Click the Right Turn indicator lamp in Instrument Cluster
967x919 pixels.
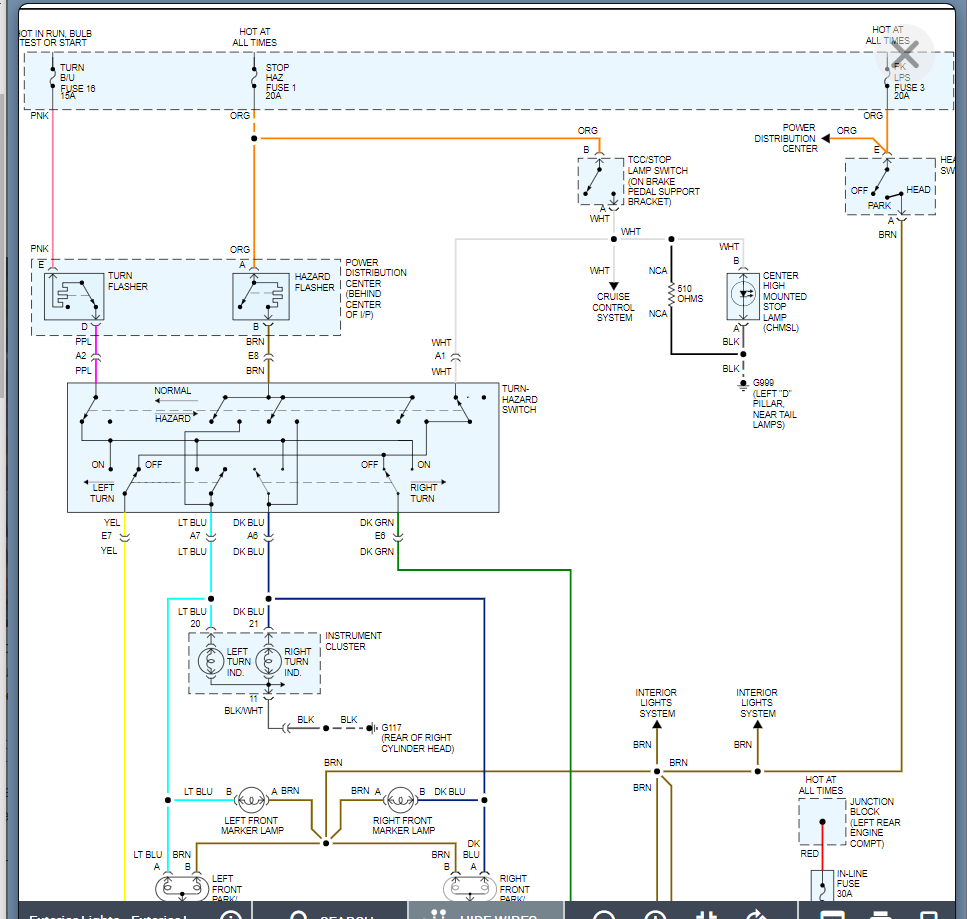pyautogui.click(x=267, y=662)
